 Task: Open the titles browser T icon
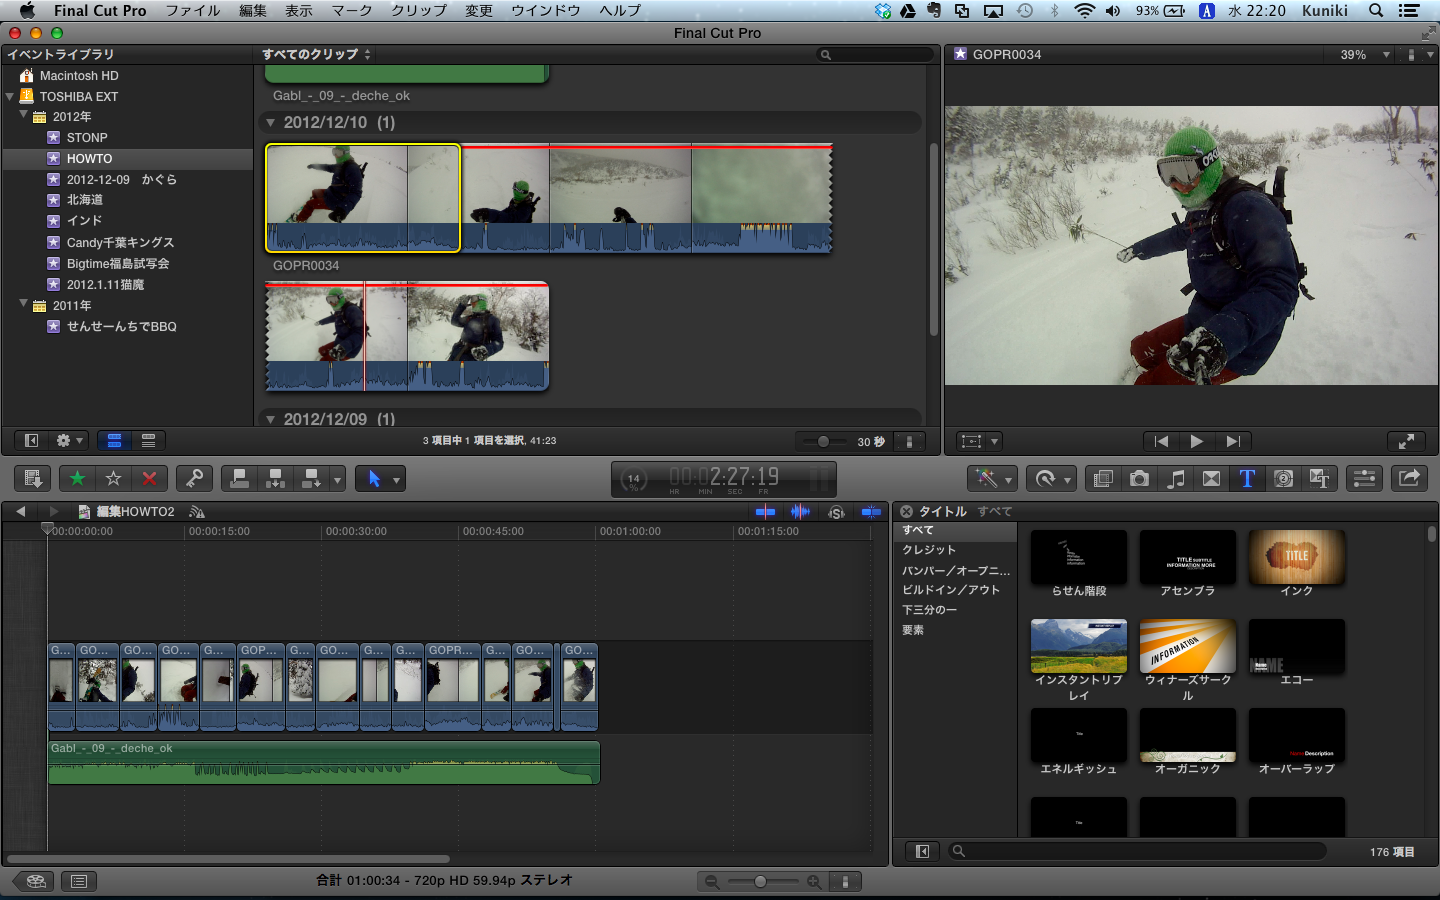(x=1247, y=479)
